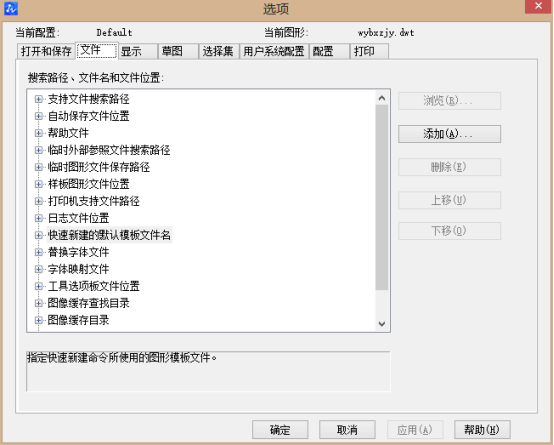Expand 支持文件搜索路径 tree node

[39, 99]
